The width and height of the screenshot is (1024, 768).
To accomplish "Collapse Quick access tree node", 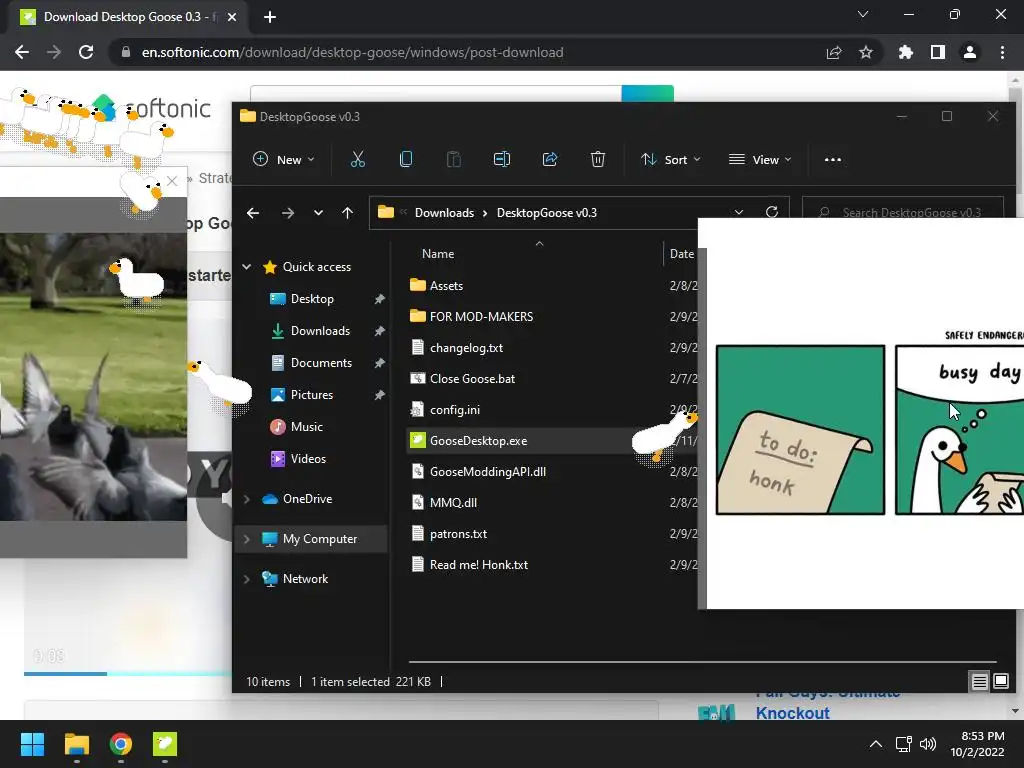I will [247, 266].
